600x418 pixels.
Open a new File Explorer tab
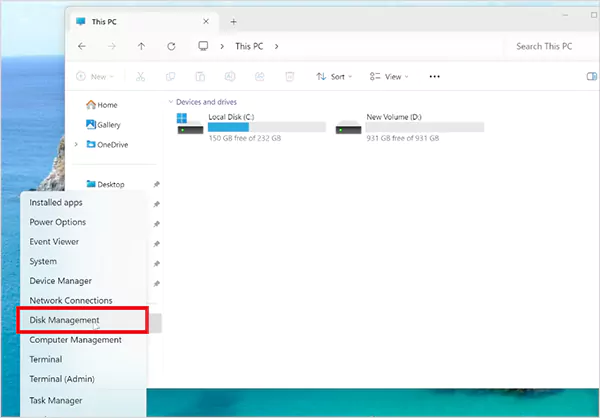tap(234, 21)
